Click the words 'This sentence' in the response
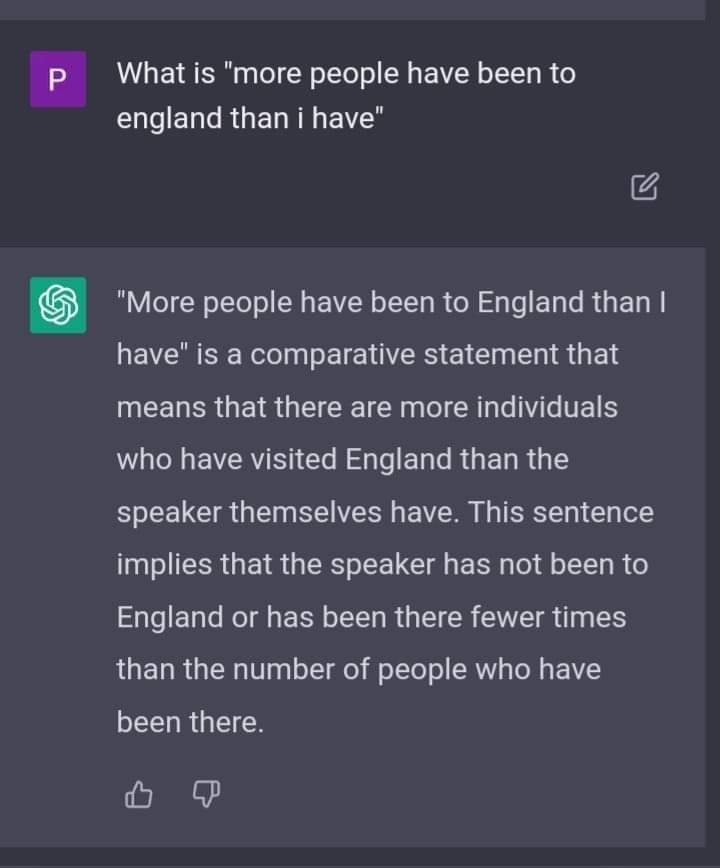Image resolution: width=720 pixels, height=868 pixels. (x=561, y=512)
